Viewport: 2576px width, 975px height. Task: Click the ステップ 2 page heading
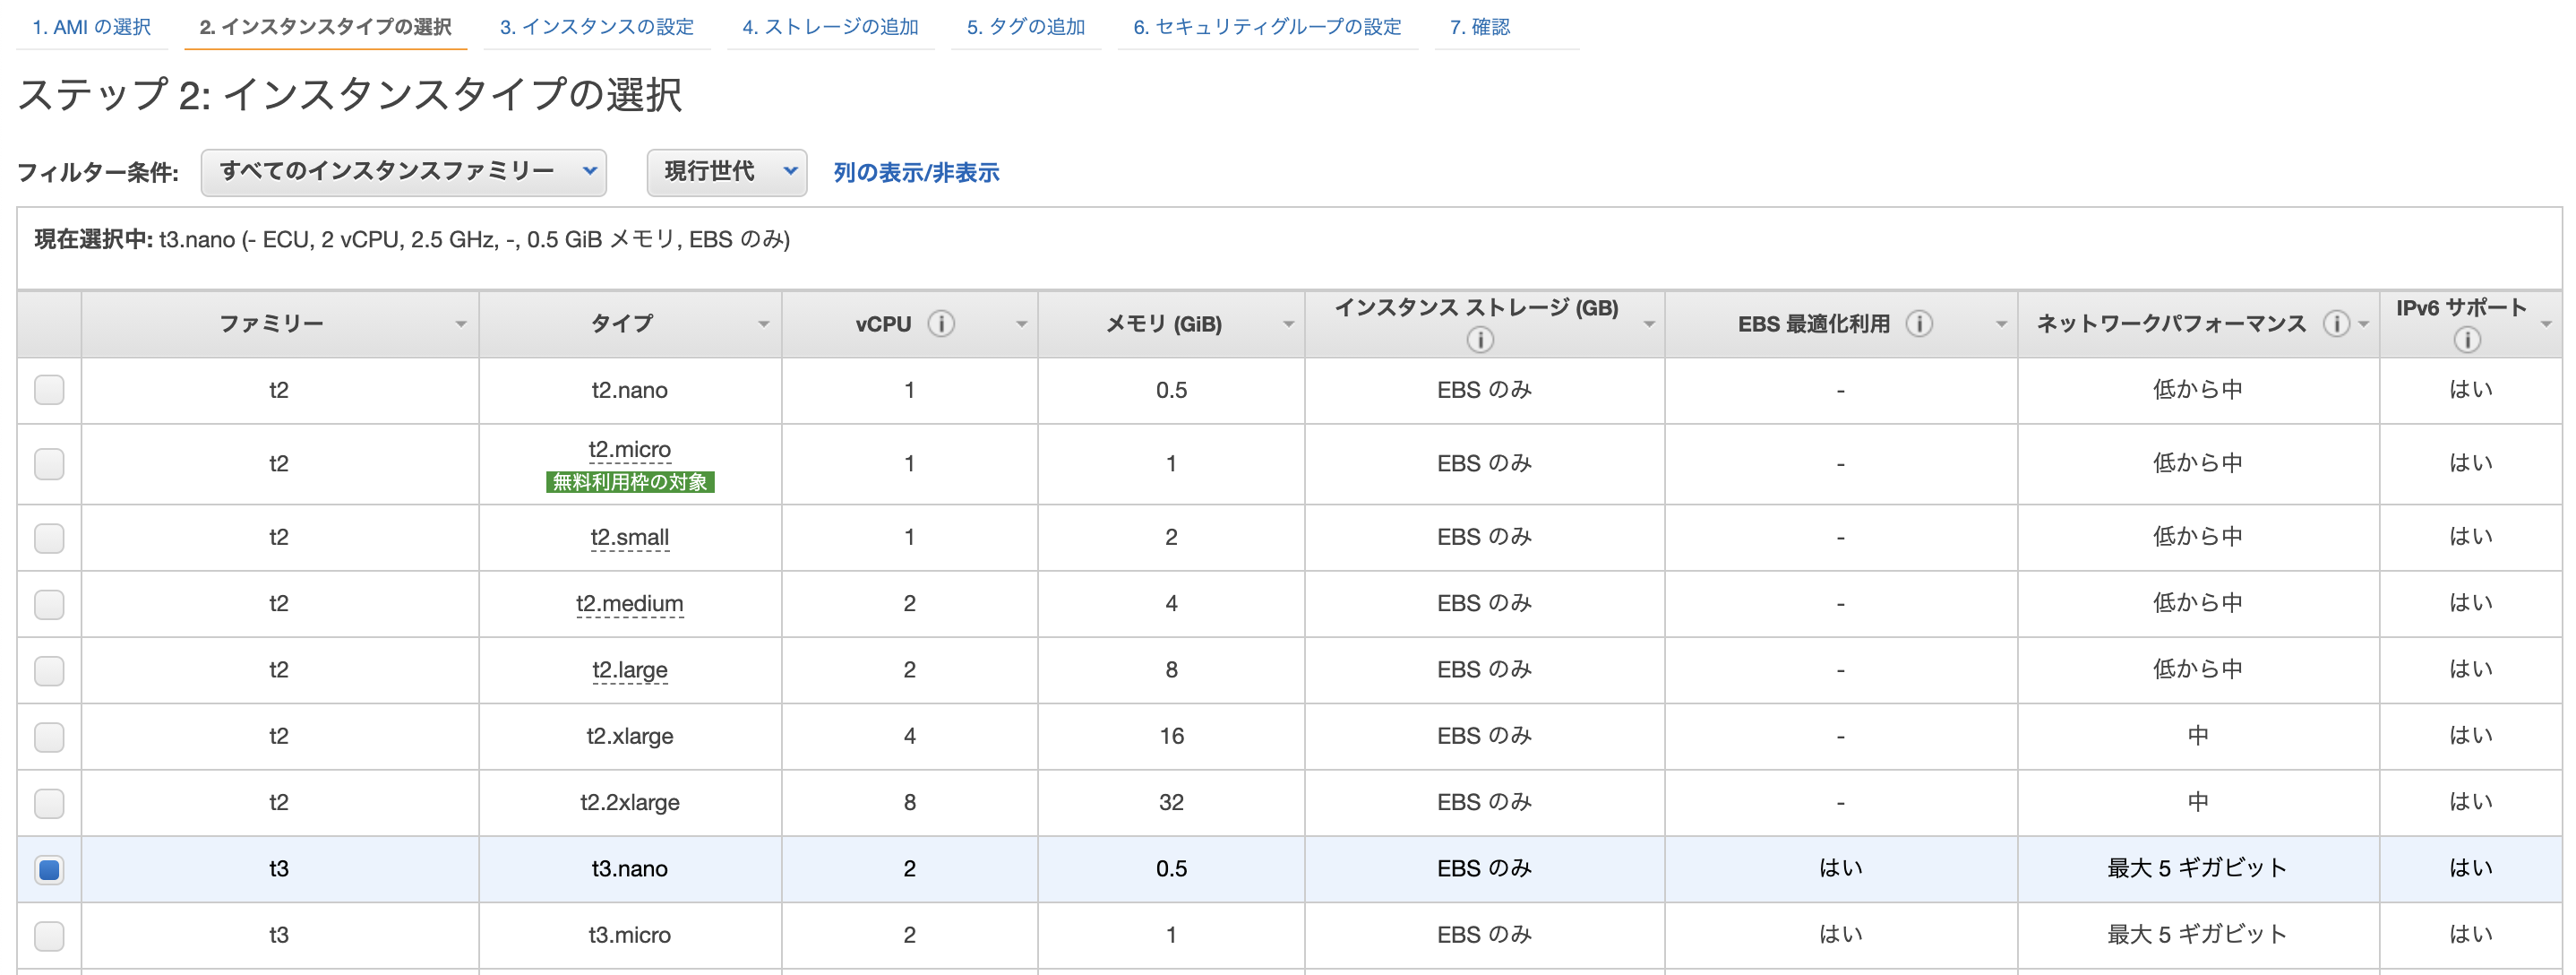pyautogui.click(x=349, y=95)
